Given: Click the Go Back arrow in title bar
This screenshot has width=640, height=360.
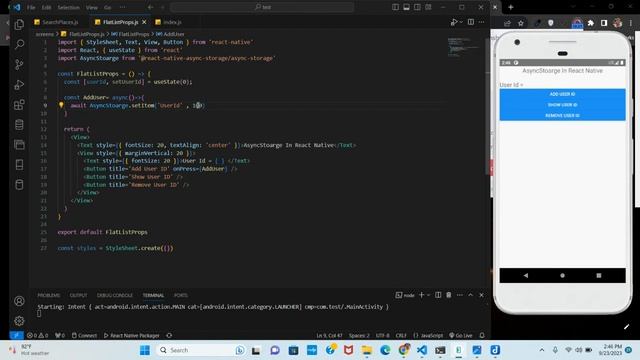Looking at the screenshot, I should click(x=151, y=7).
